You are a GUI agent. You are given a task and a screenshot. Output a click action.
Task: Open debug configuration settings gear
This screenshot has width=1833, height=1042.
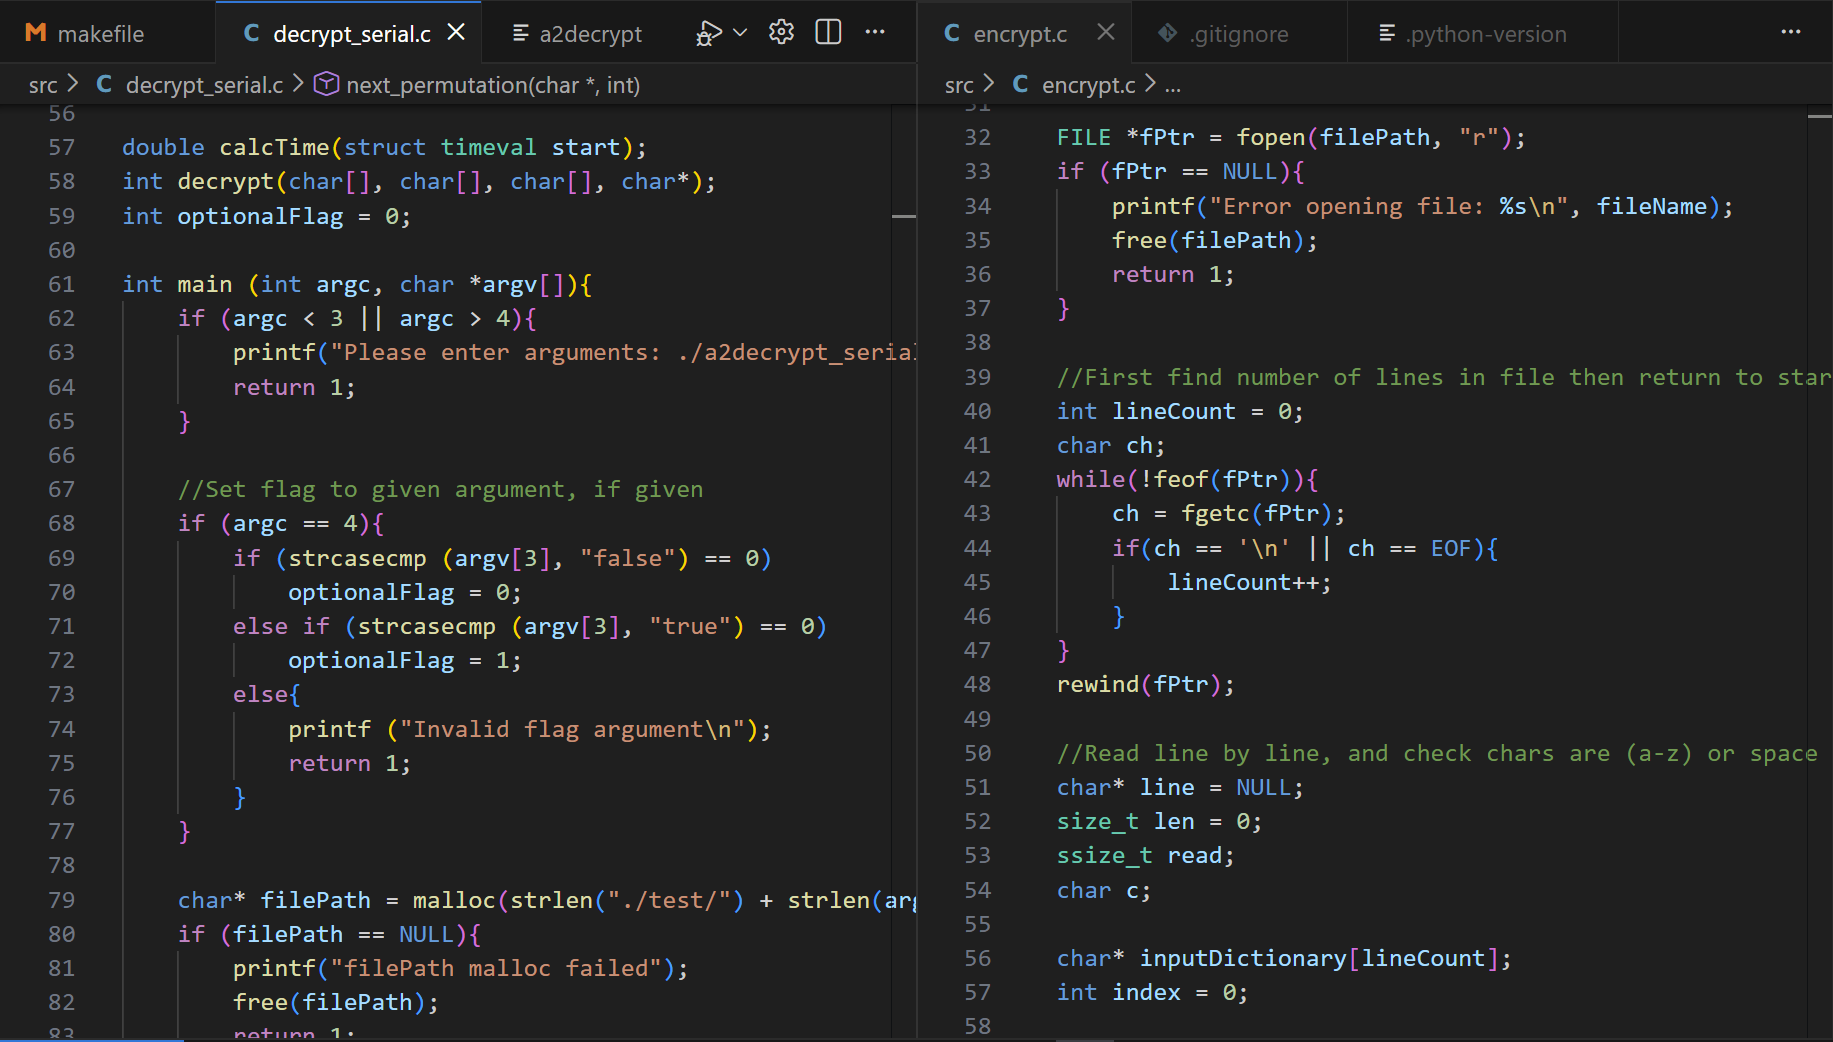(780, 32)
